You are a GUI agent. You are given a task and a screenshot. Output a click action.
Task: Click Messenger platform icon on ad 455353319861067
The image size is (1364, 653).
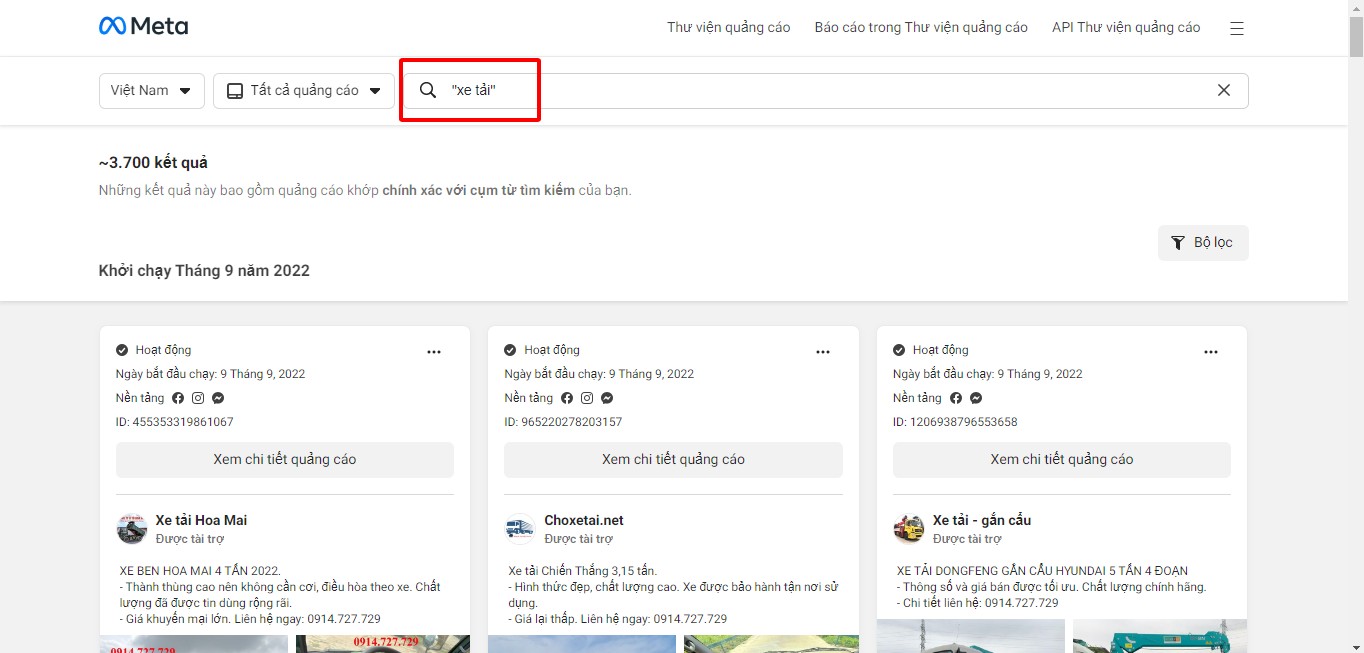218,398
